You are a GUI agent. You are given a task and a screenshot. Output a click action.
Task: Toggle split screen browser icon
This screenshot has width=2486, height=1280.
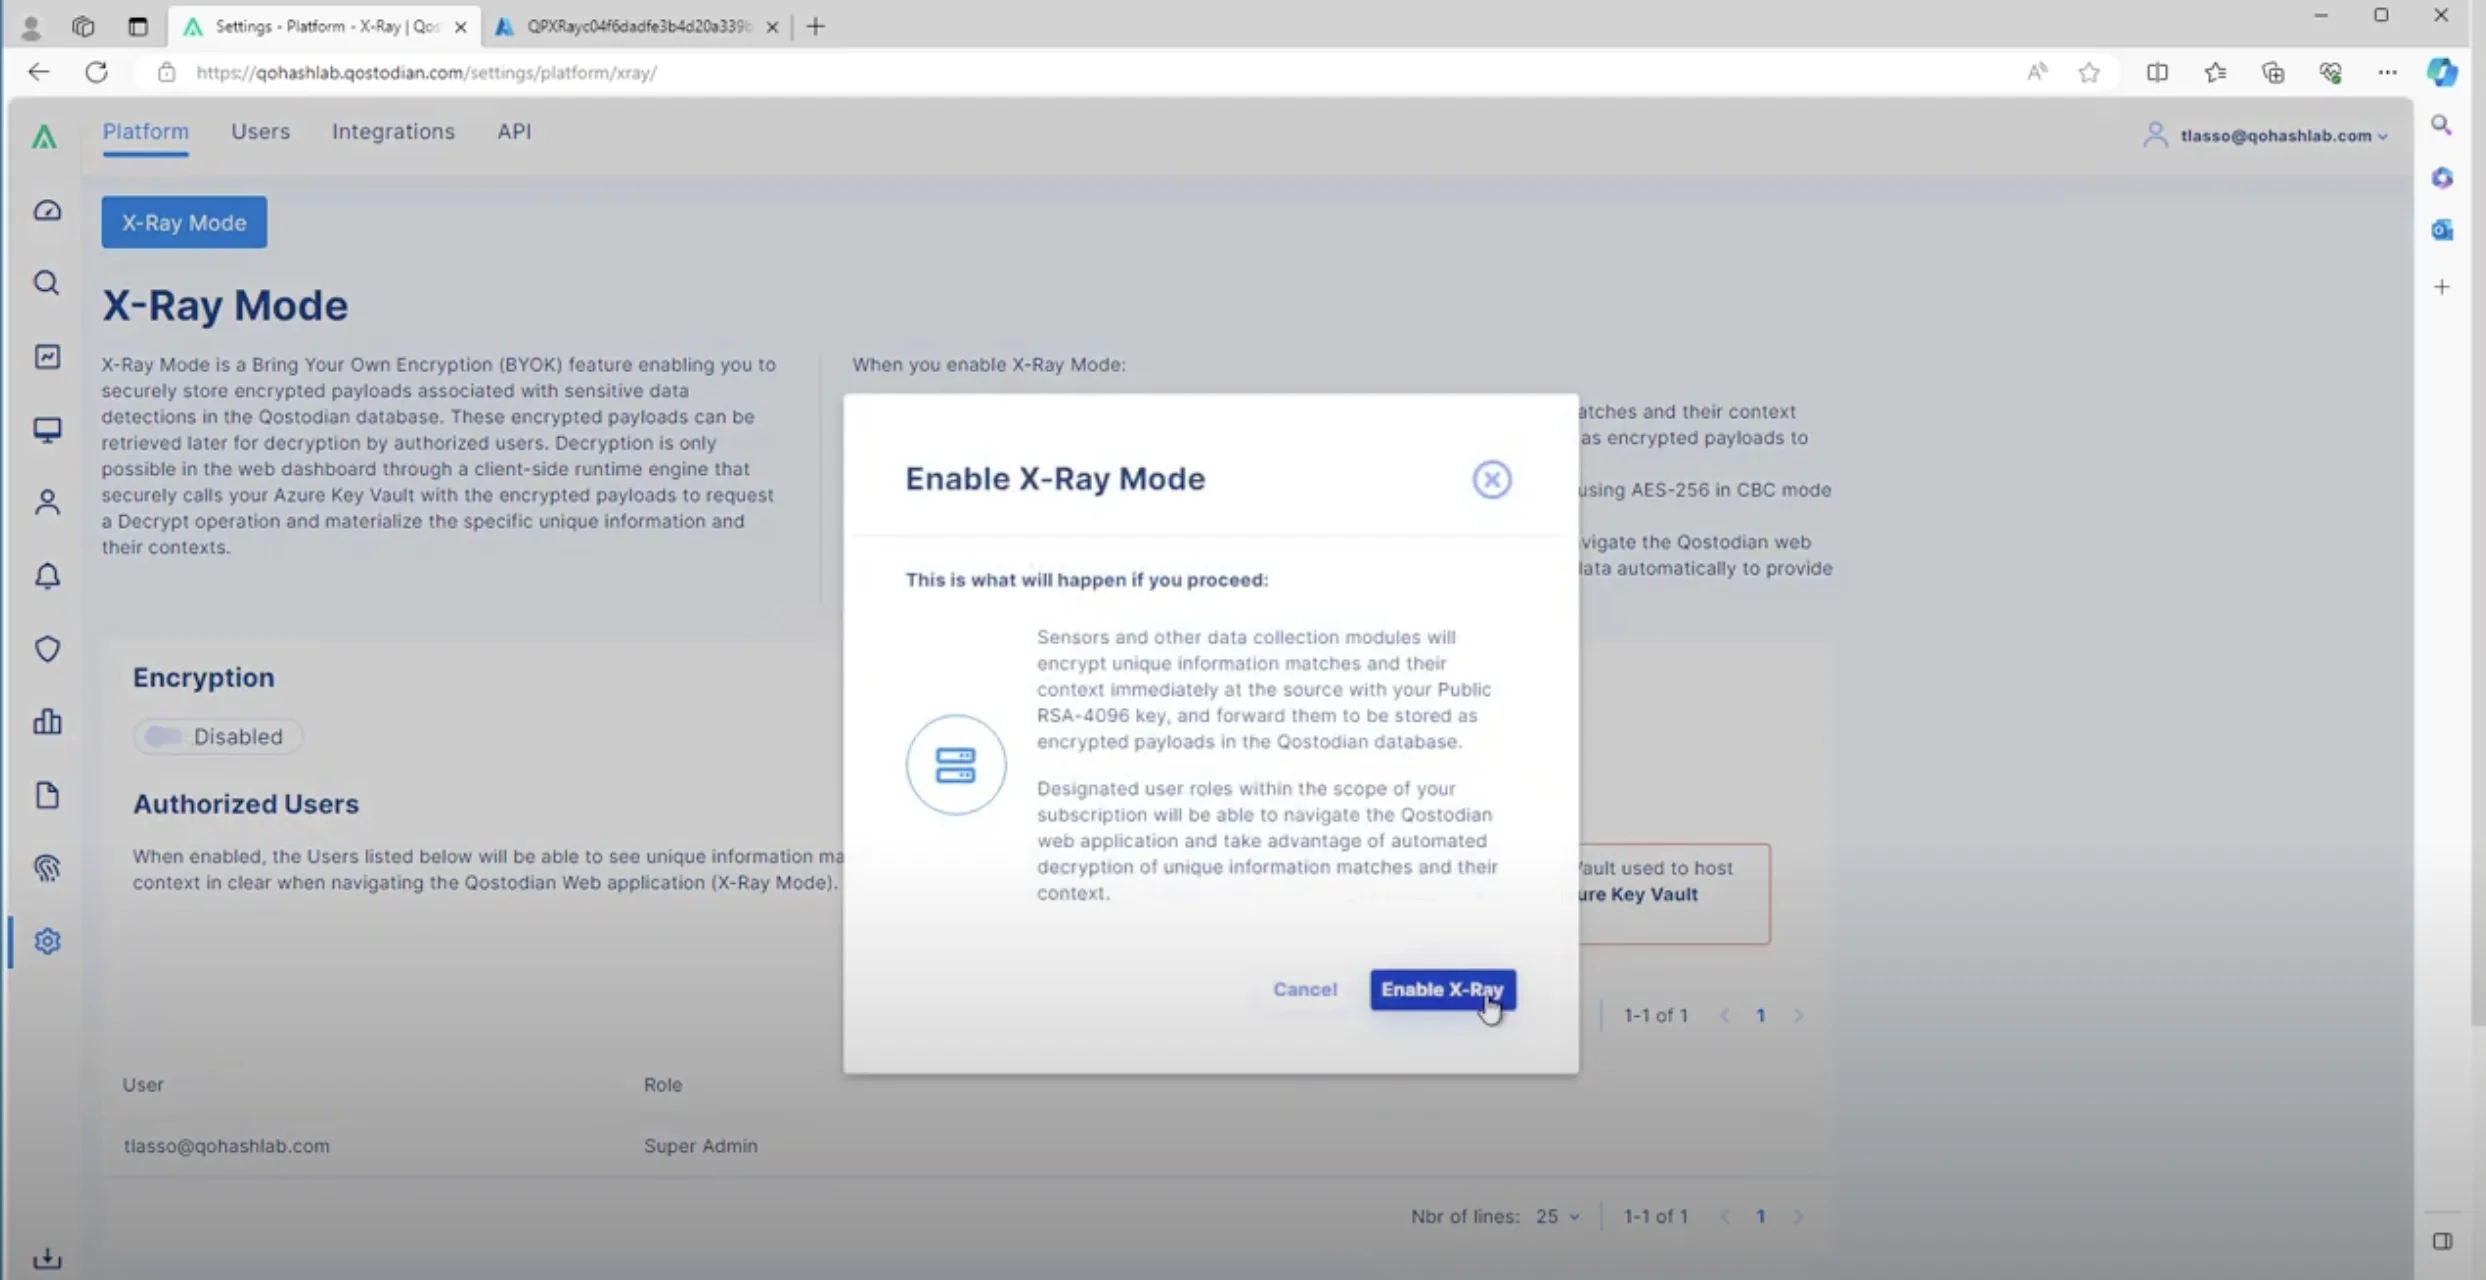[x=2157, y=72]
